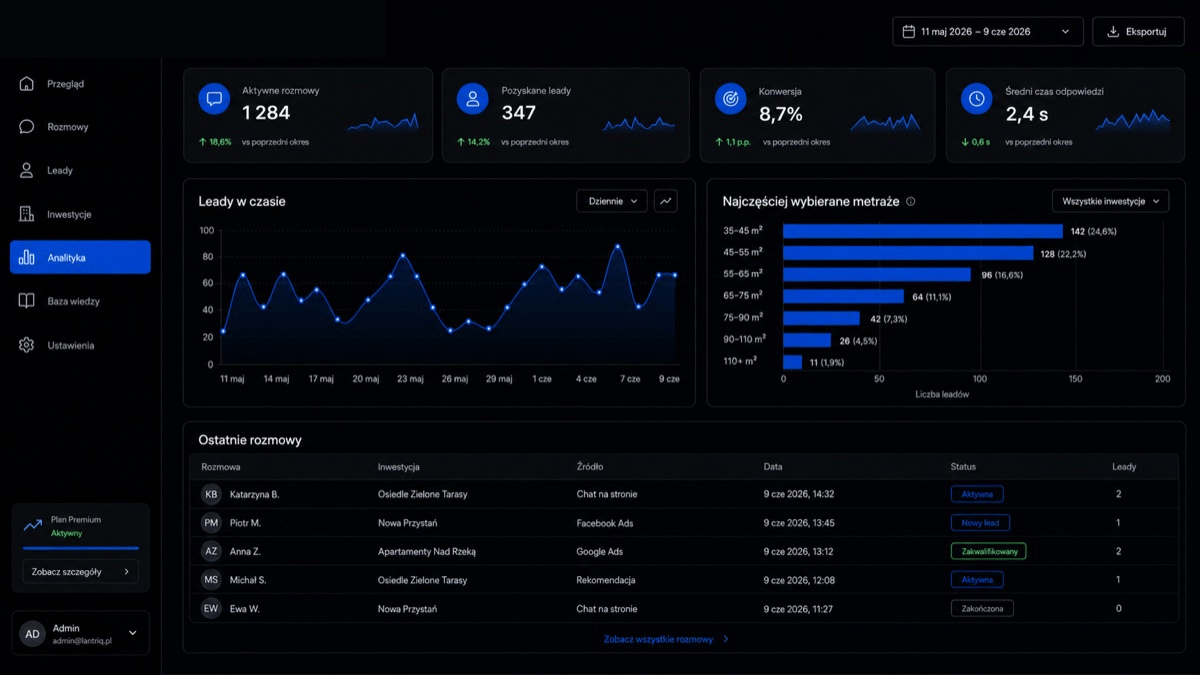
Task: Click the Aktywne rozmowy sparkline
Action: 383,122
